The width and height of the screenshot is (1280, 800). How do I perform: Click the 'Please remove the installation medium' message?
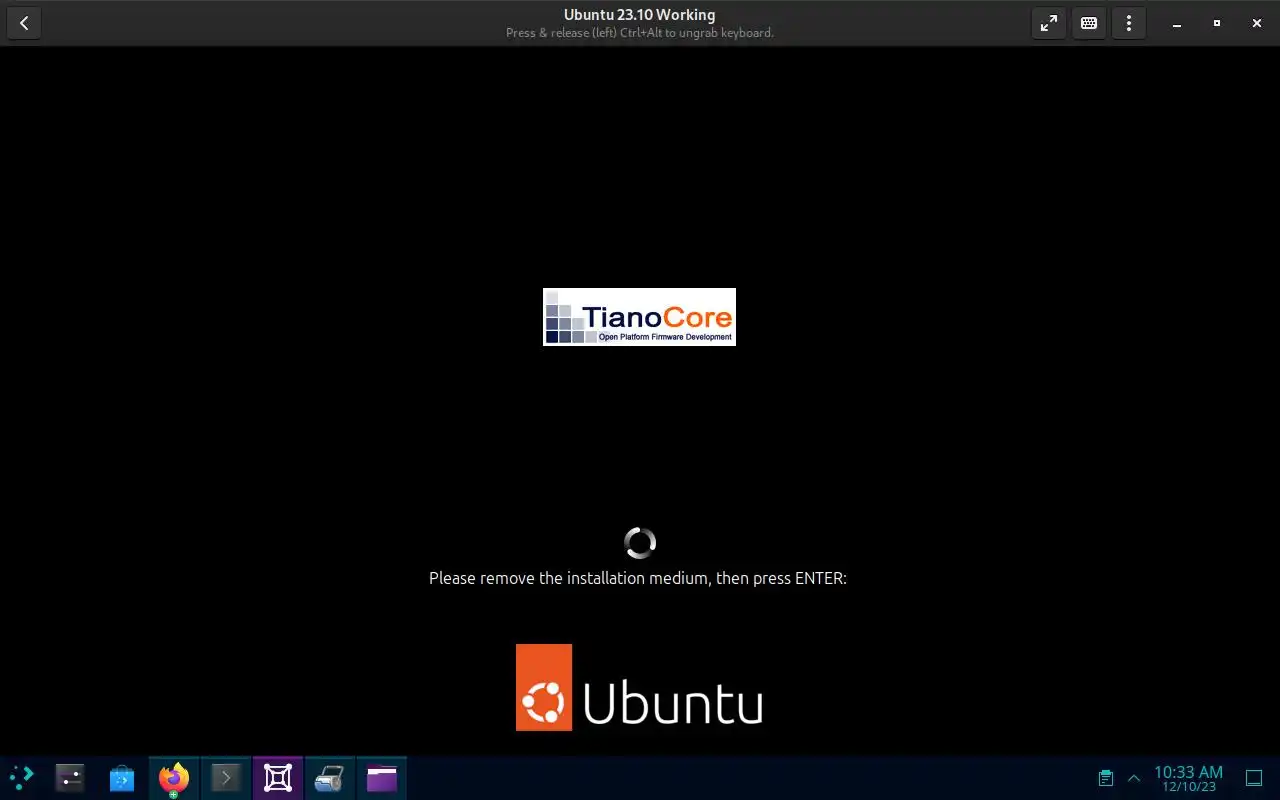coord(638,578)
